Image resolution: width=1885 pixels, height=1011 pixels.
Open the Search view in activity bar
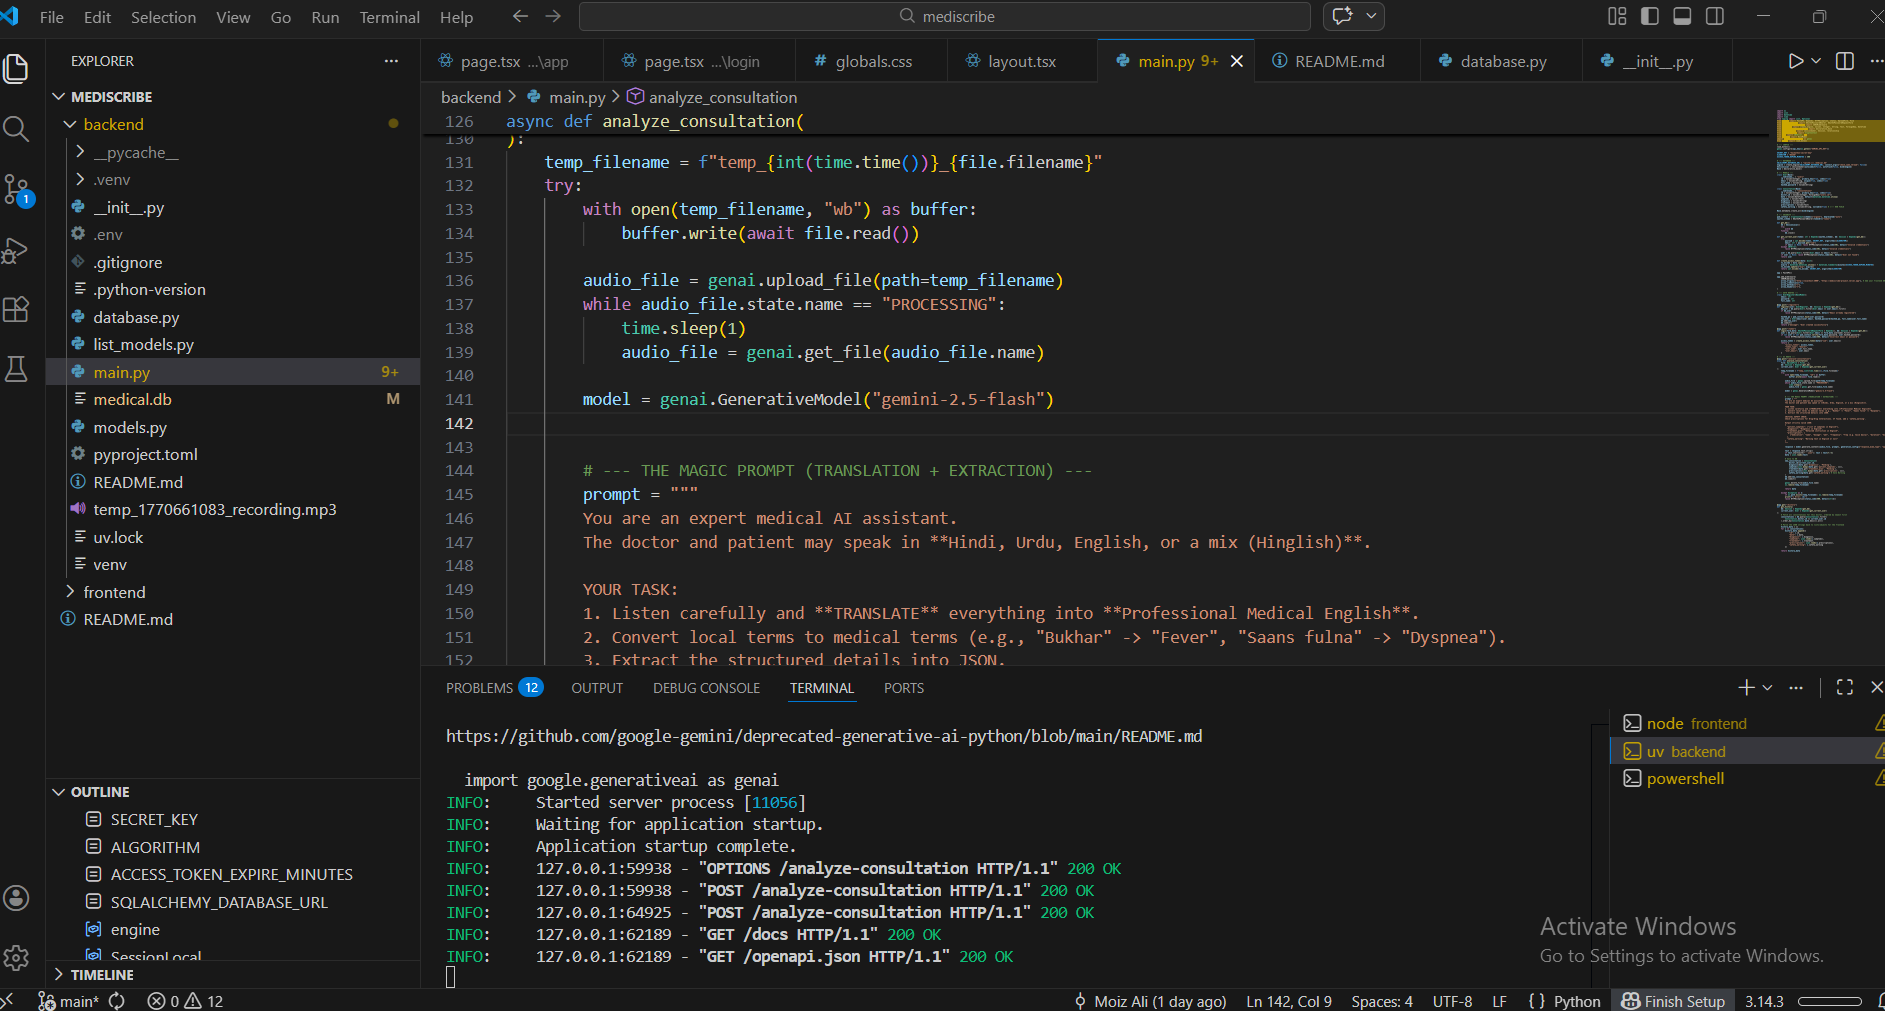tap(16, 129)
